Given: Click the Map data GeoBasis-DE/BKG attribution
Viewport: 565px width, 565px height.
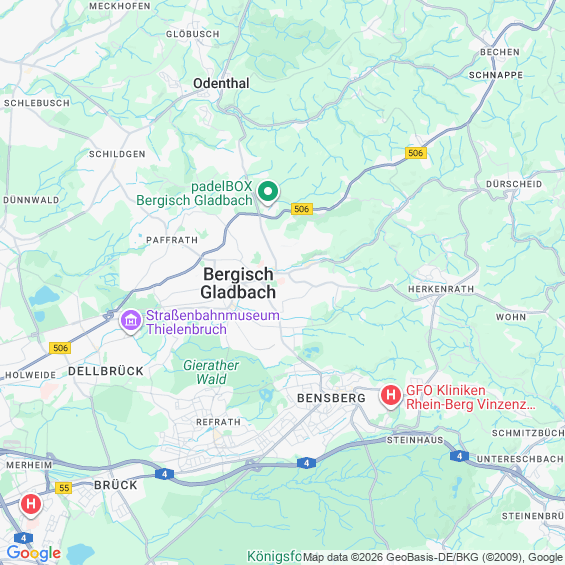Looking at the screenshot, I should click(433, 557).
